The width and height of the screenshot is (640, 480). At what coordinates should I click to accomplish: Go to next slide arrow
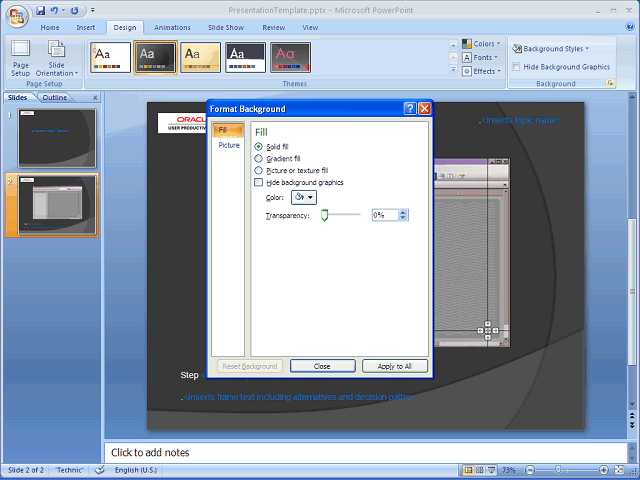coord(632,425)
